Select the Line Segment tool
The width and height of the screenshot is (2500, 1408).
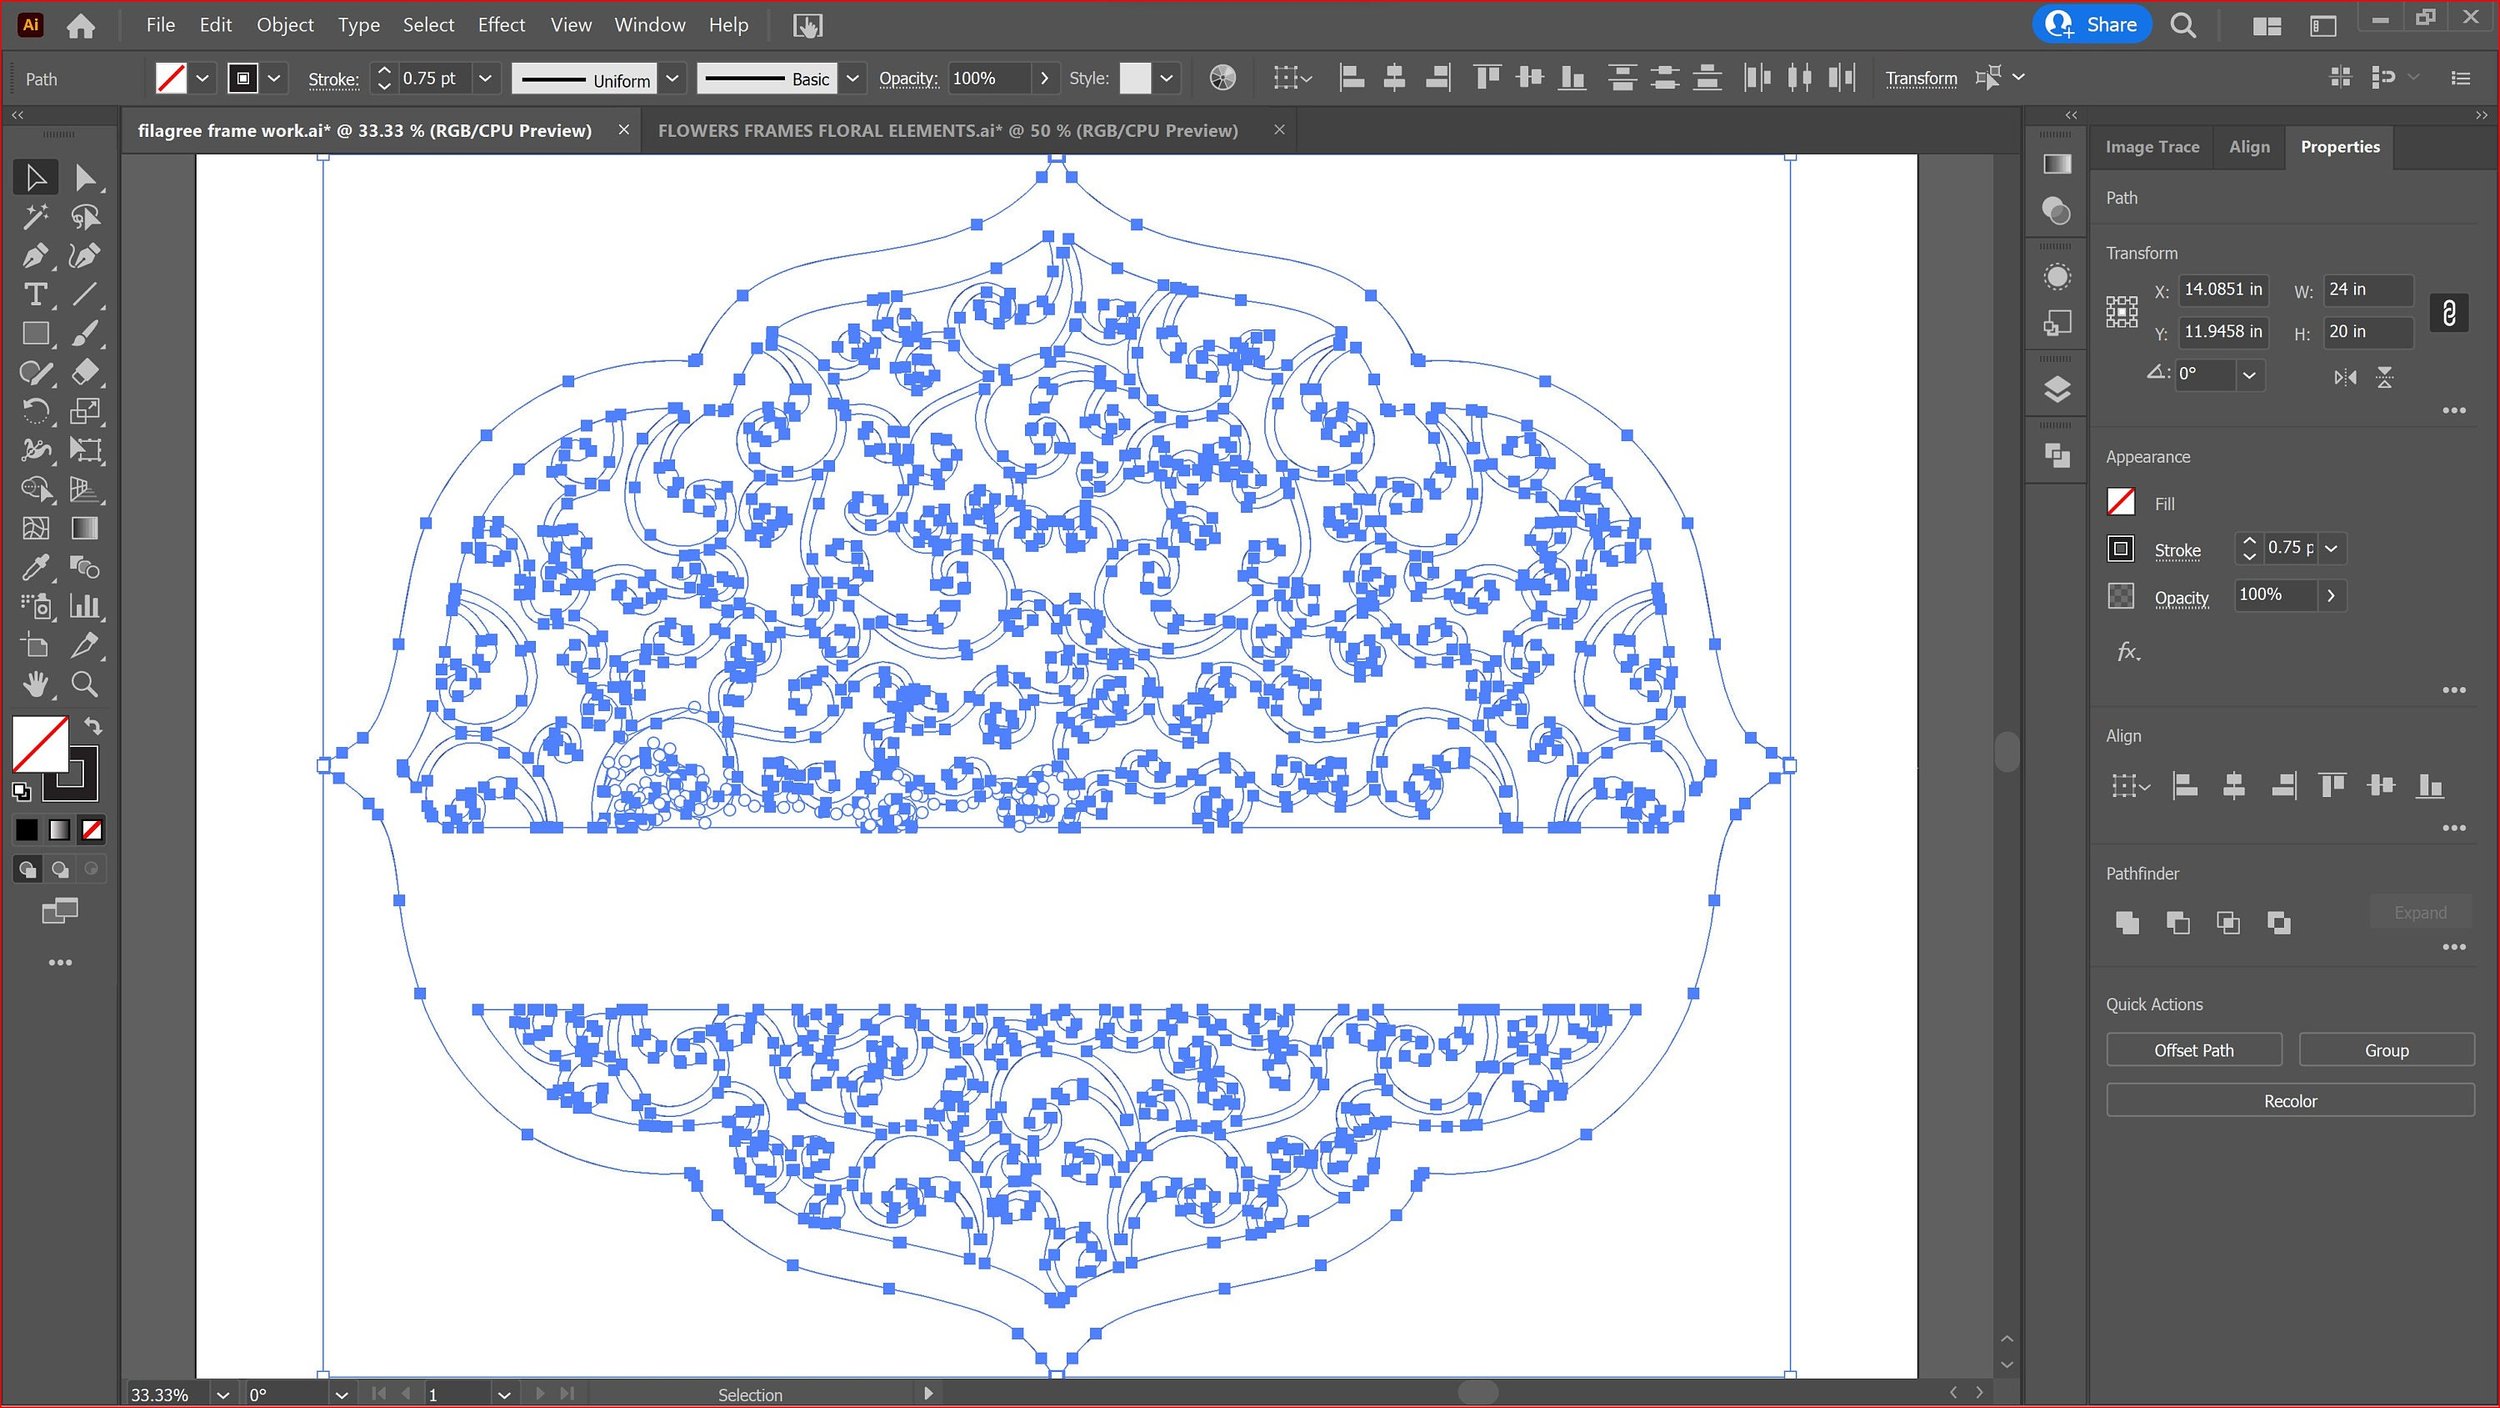(x=85, y=295)
